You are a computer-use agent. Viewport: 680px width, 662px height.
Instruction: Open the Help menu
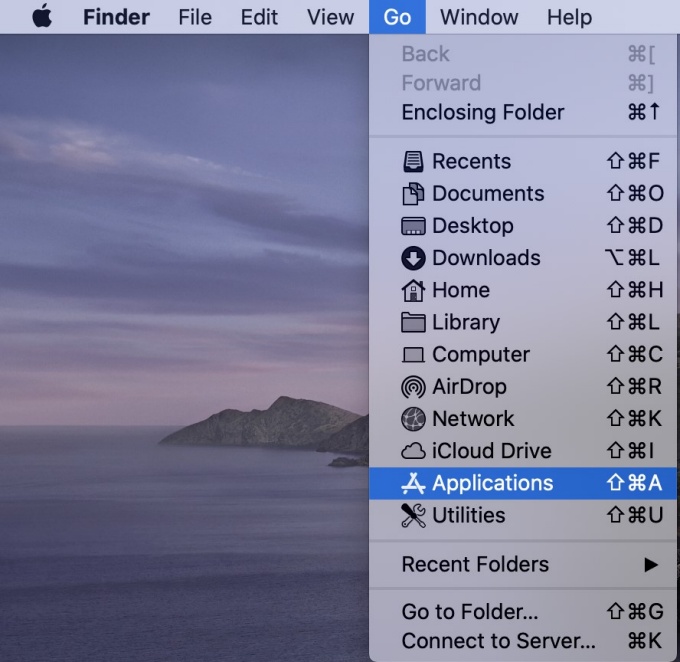coord(569,17)
